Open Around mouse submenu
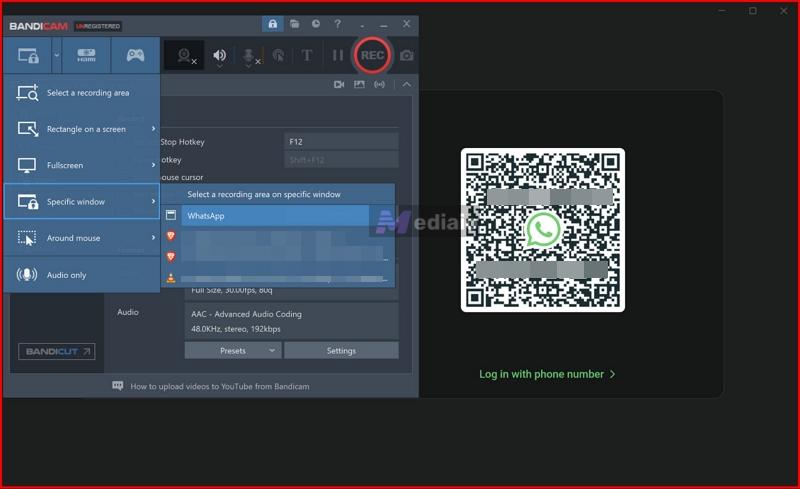Screen dimensions: 800x489 (x=82, y=238)
